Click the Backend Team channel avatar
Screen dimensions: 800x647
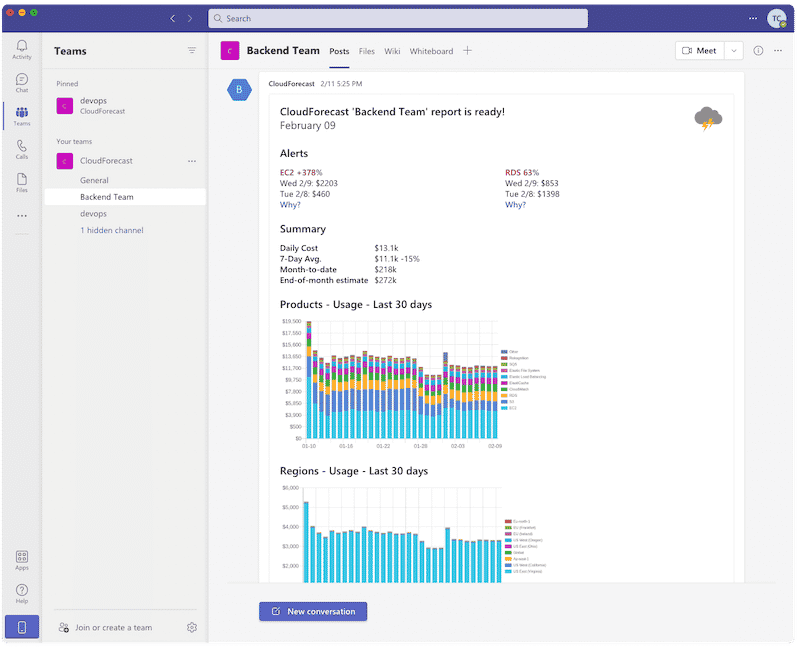pos(230,51)
